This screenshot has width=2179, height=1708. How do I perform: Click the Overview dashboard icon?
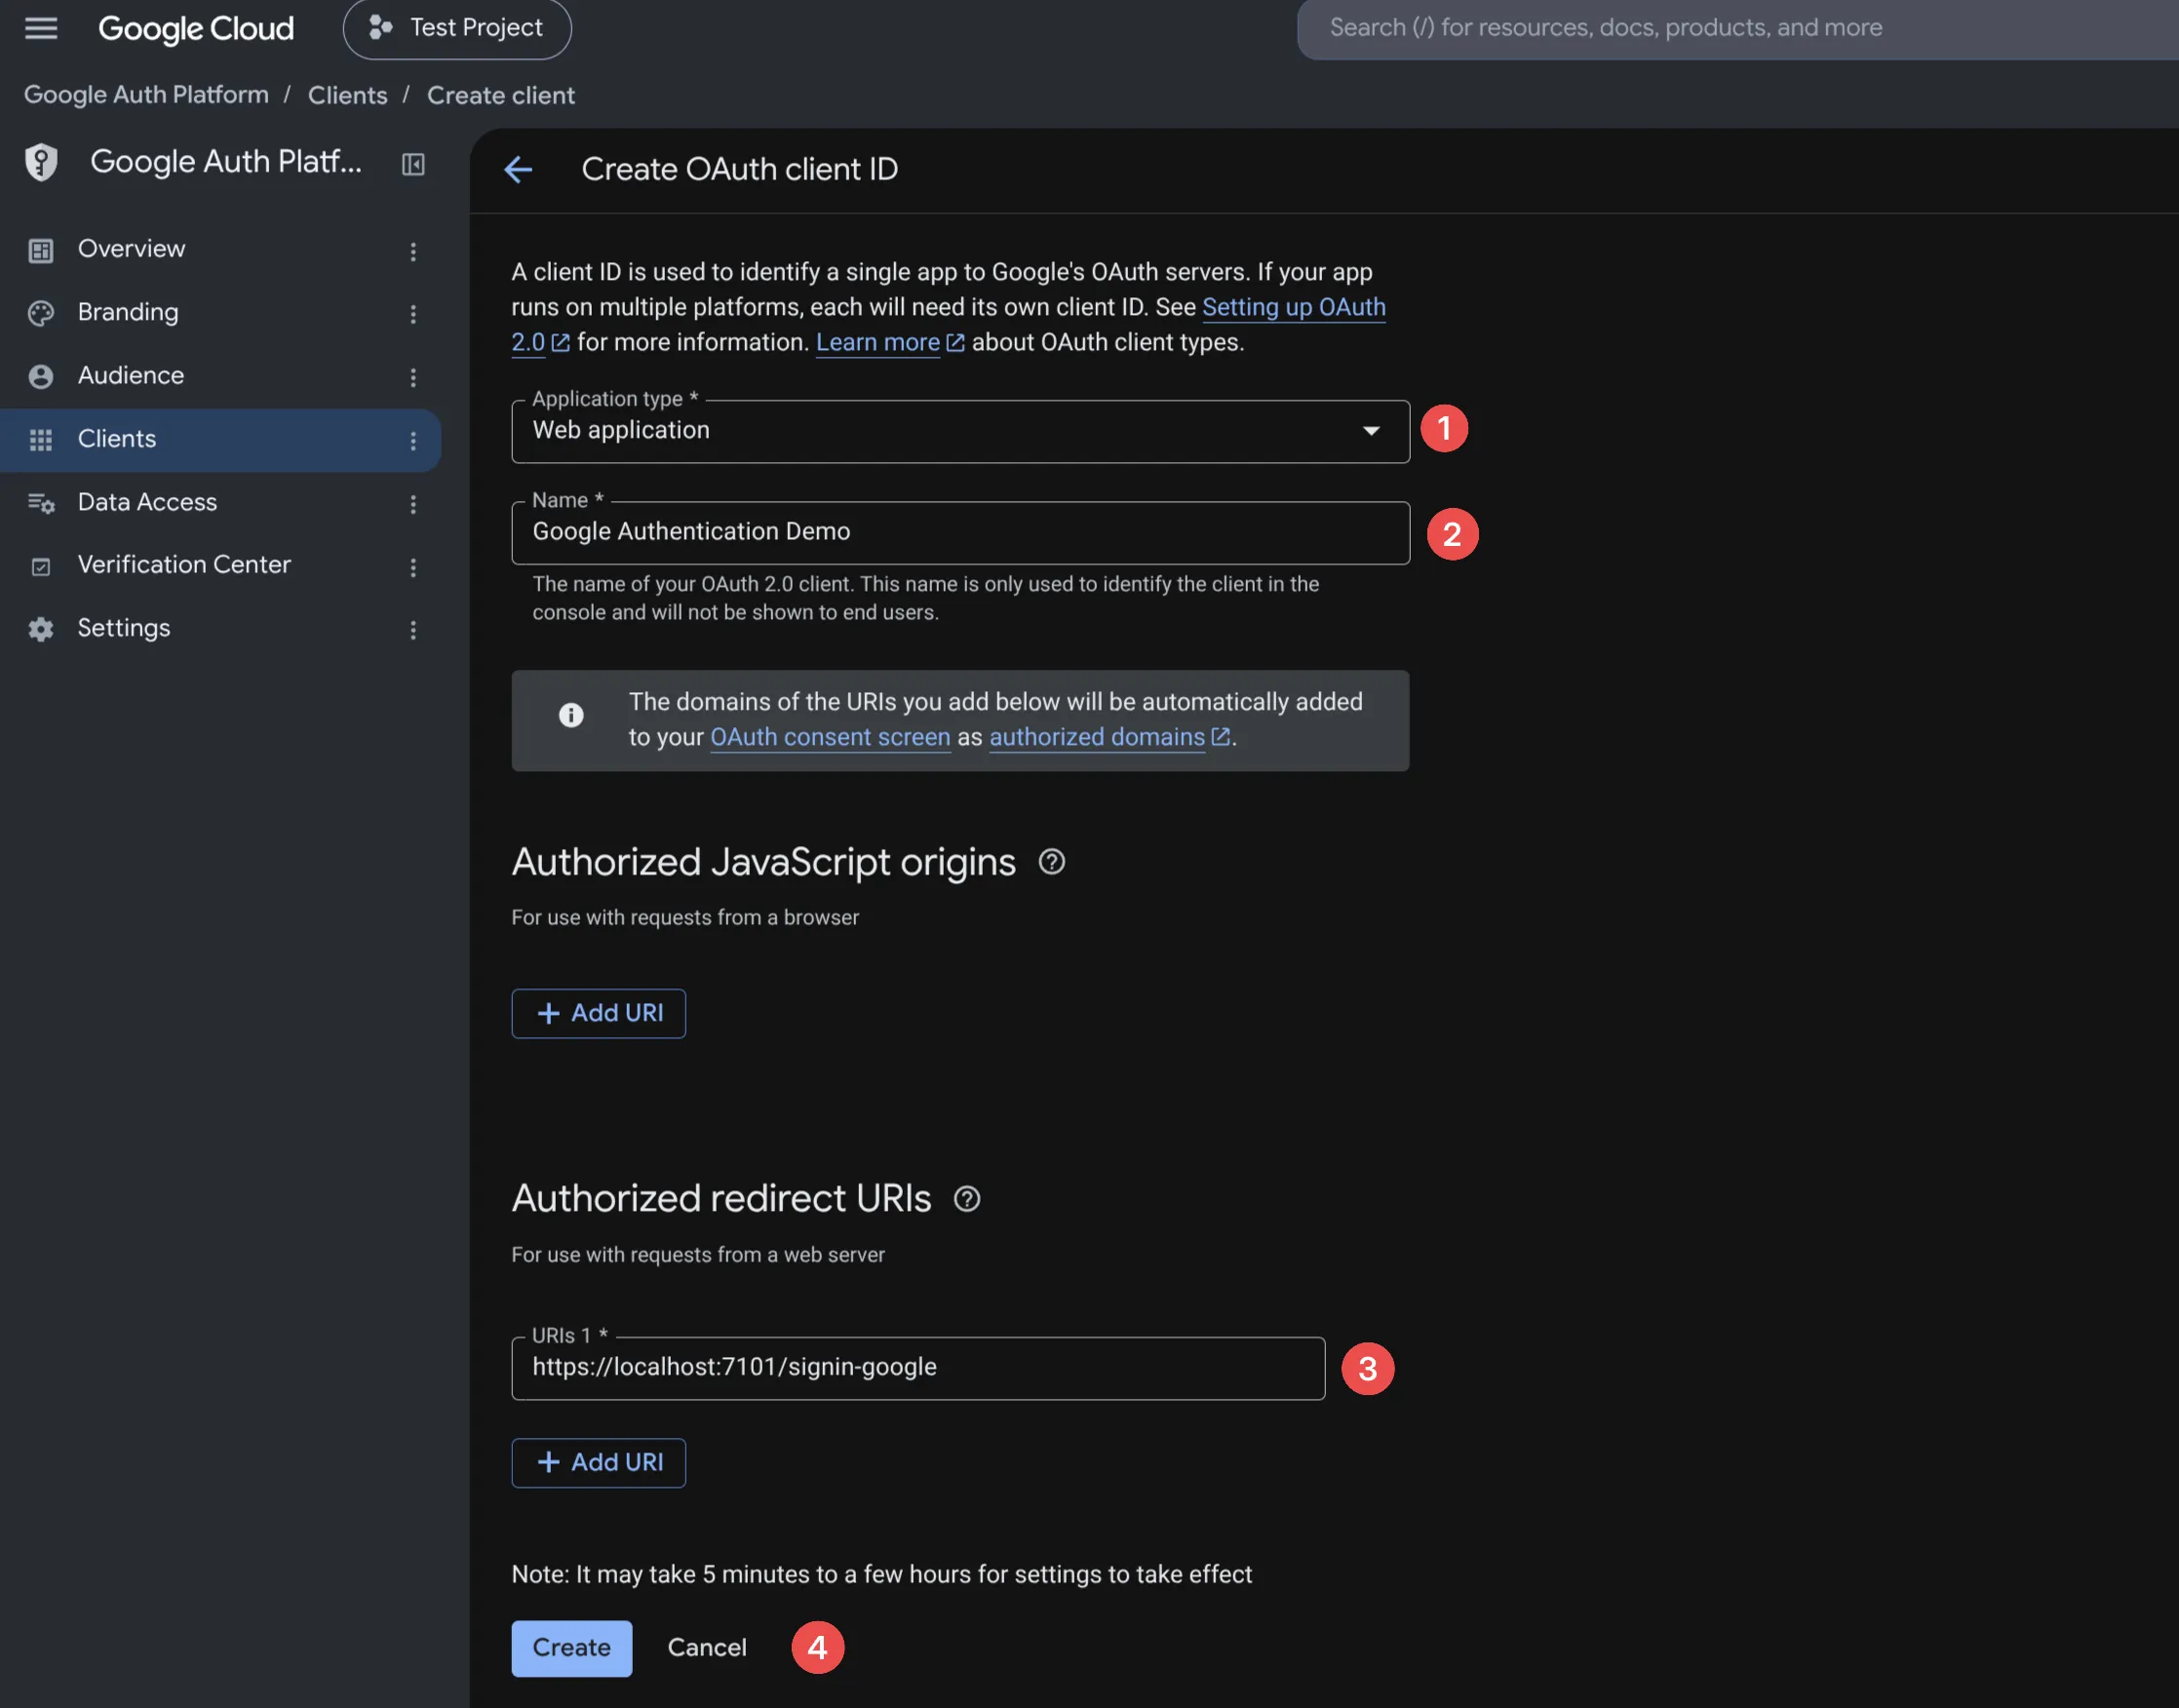41,250
